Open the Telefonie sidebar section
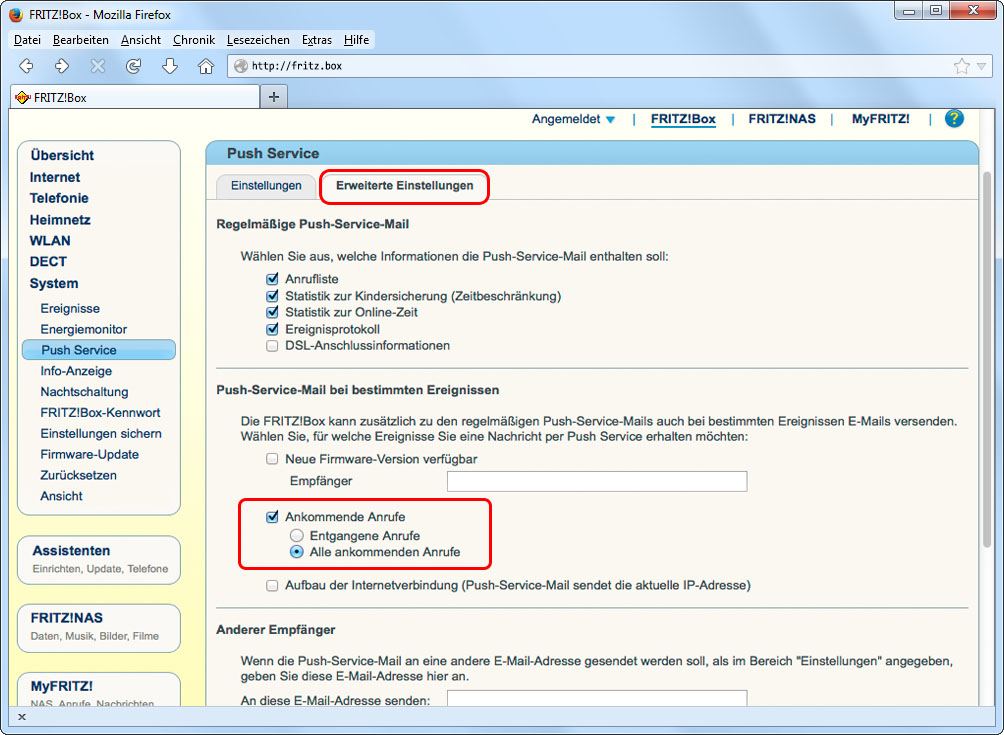This screenshot has width=1004, height=735. 59,198
